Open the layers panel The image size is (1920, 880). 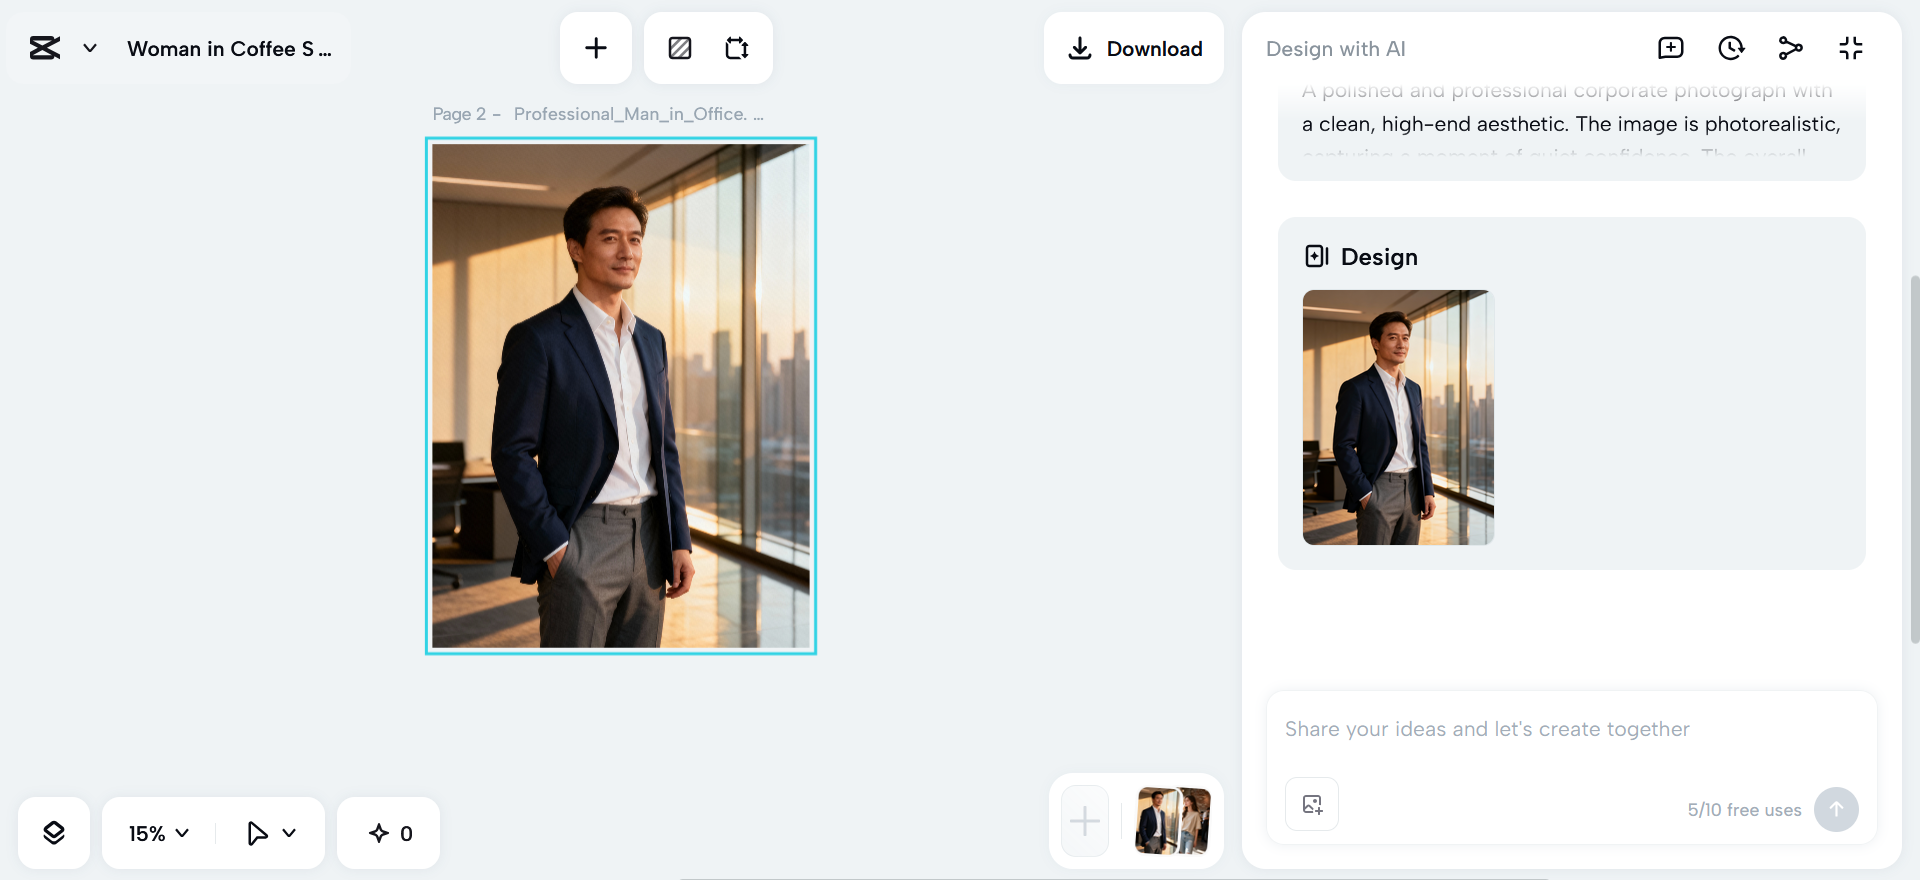(54, 833)
